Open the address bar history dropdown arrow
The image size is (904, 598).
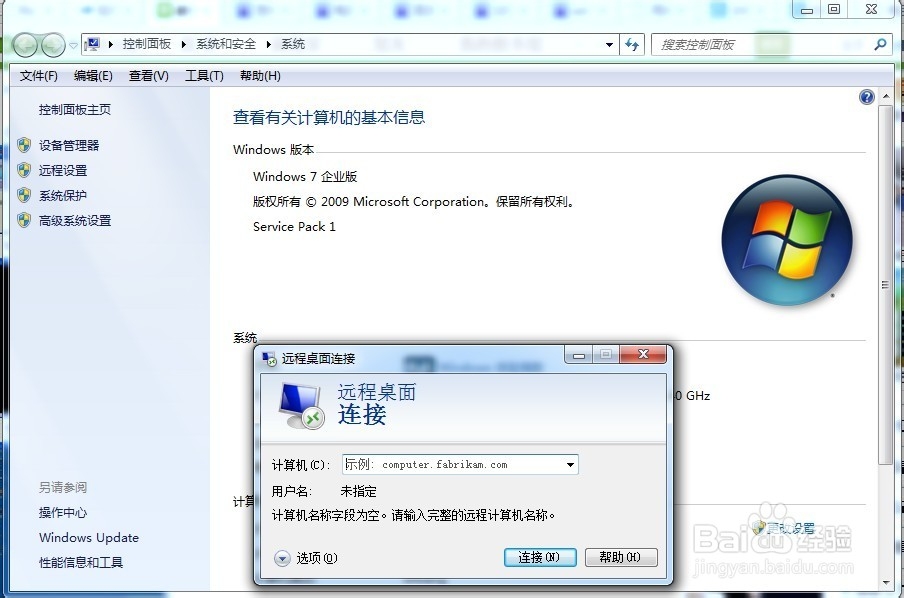(609, 45)
